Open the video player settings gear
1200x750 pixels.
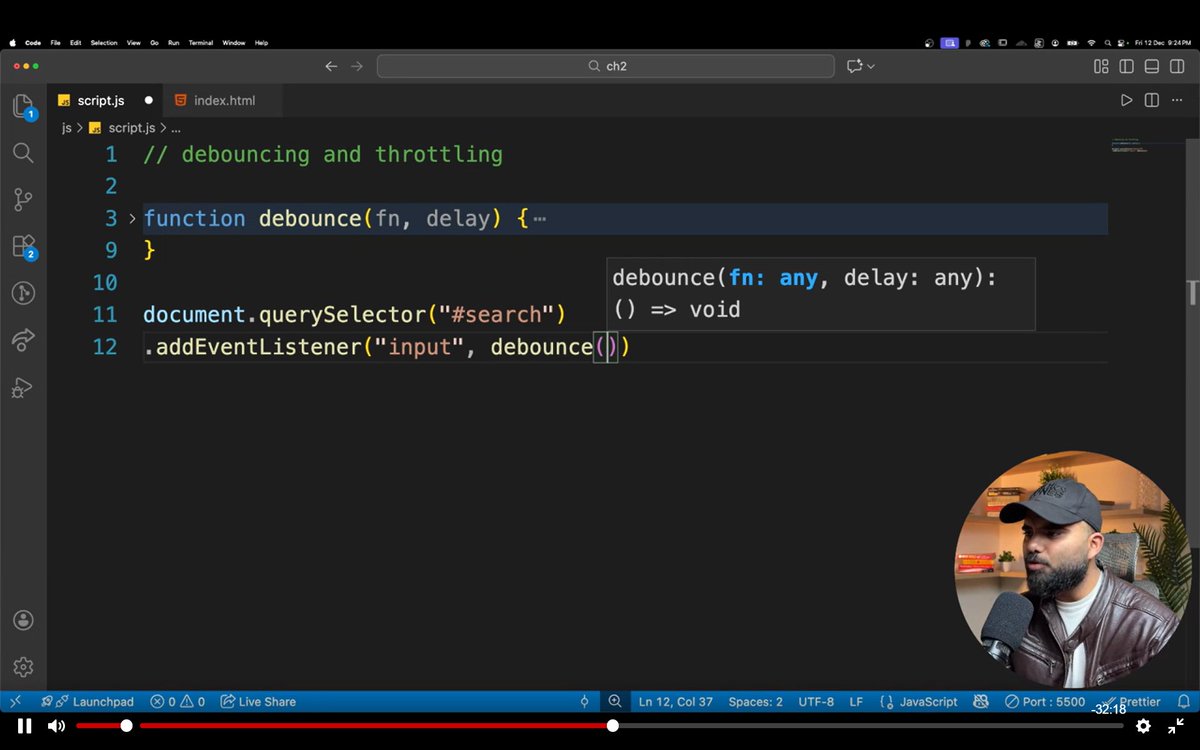coord(1143,726)
